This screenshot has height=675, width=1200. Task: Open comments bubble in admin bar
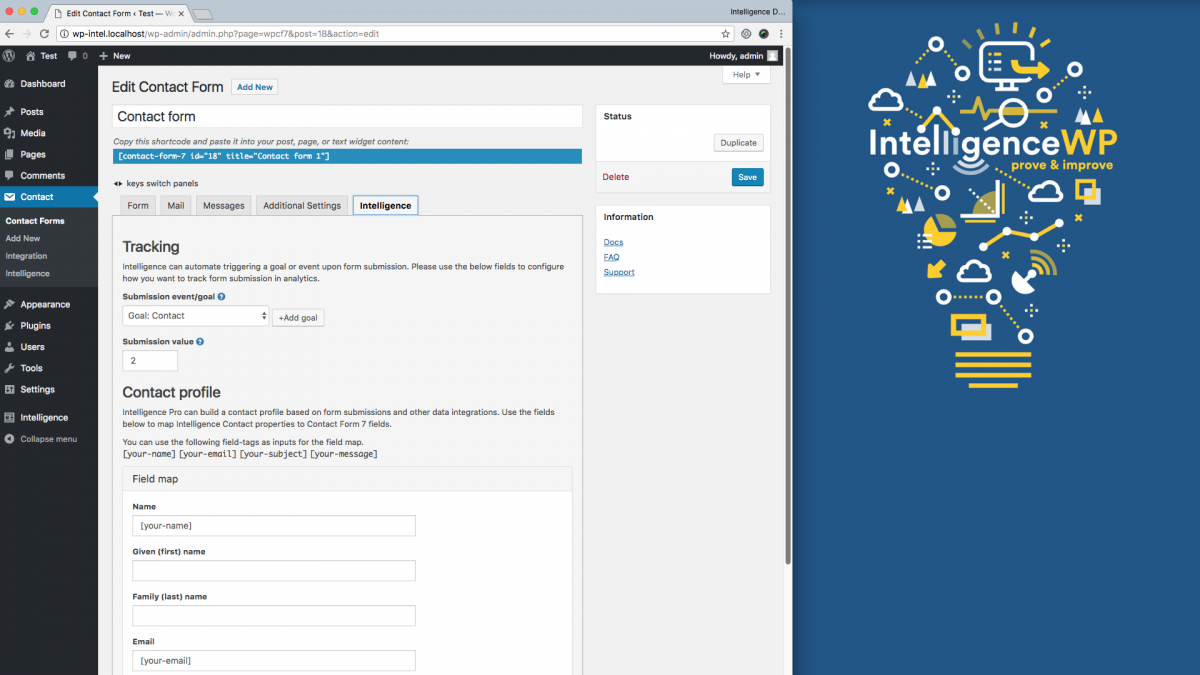(x=72, y=56)
